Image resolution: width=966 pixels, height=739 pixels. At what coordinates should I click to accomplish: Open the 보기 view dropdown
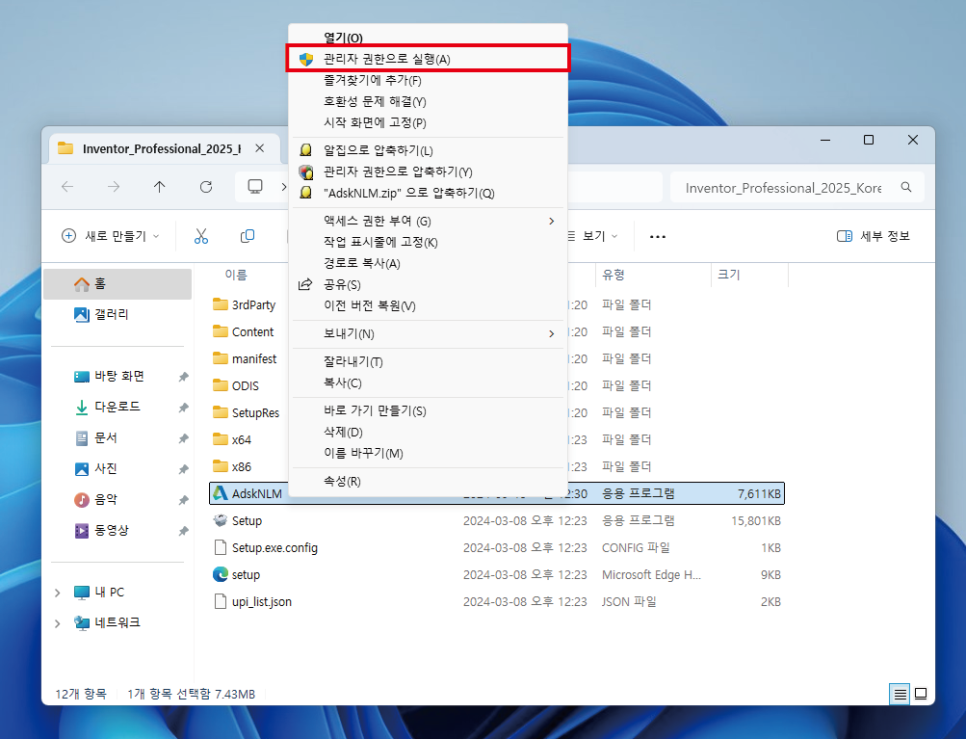point(593,236)
